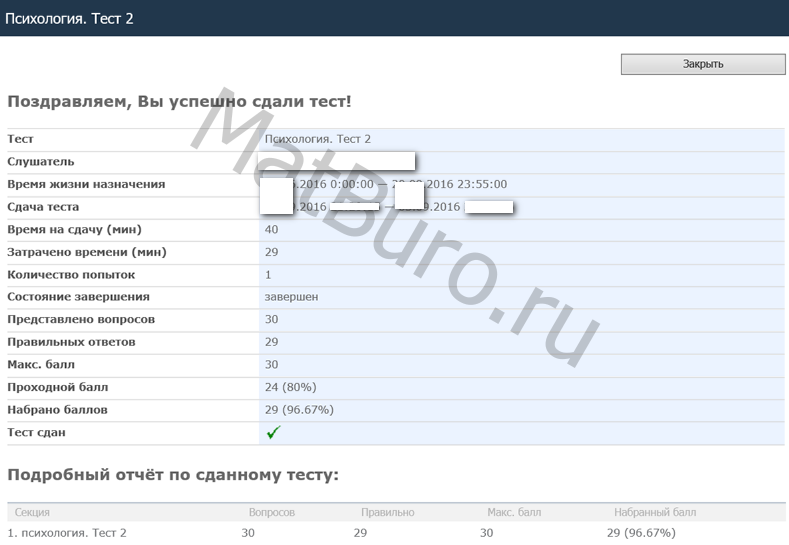
Task: Click the Закрыть button
Action: pyautogui.click(x=703, y=64)
